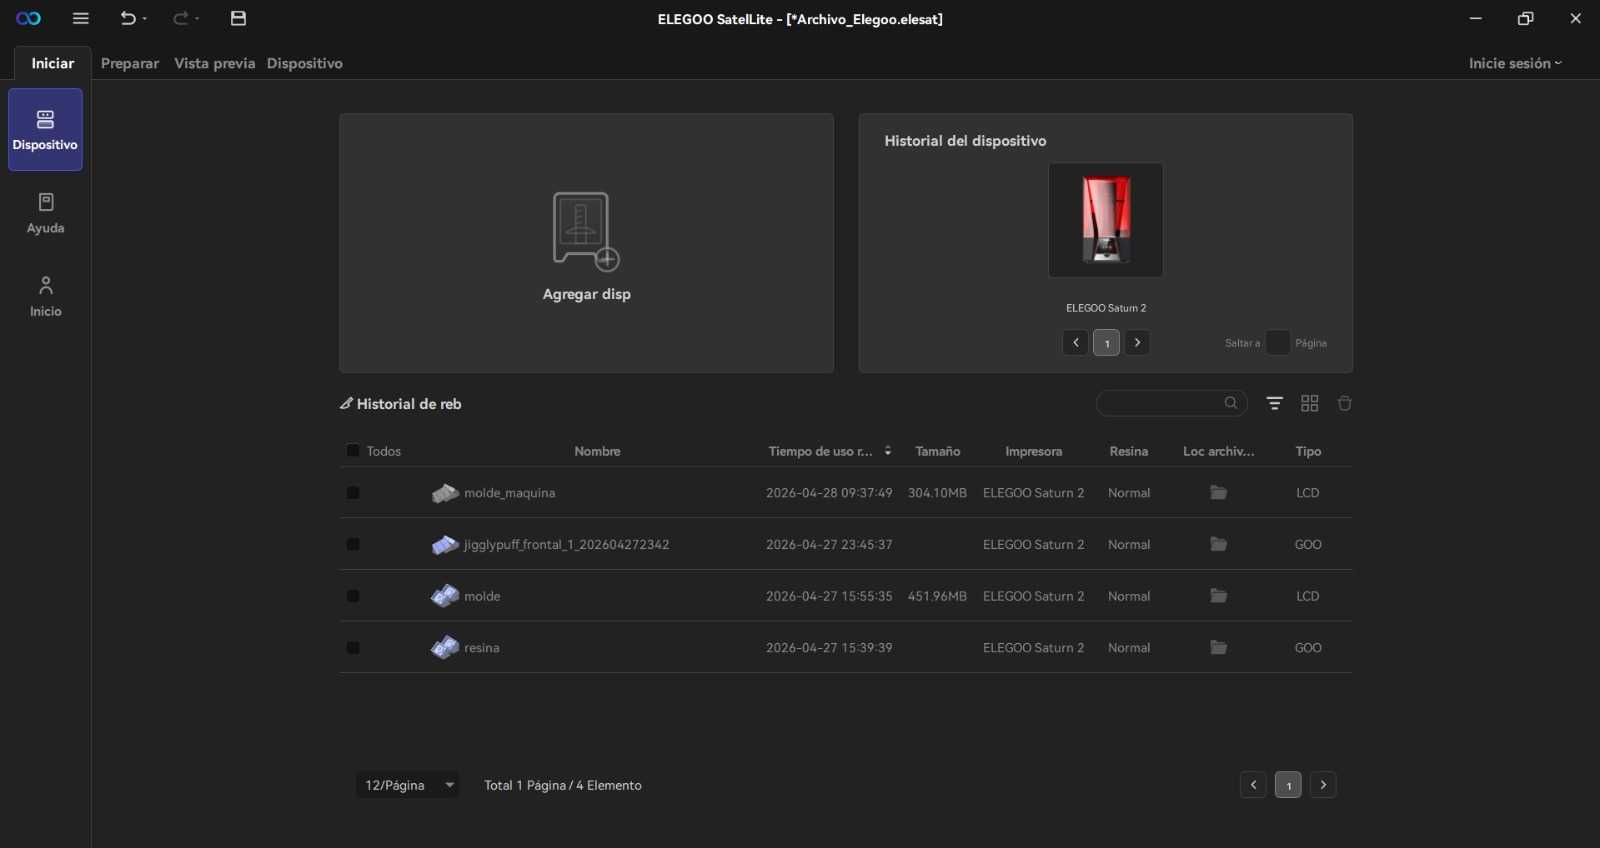Screen dimensions: 1600x848
Task: Click page 1 button in file list
Action: coord(1288,785)
